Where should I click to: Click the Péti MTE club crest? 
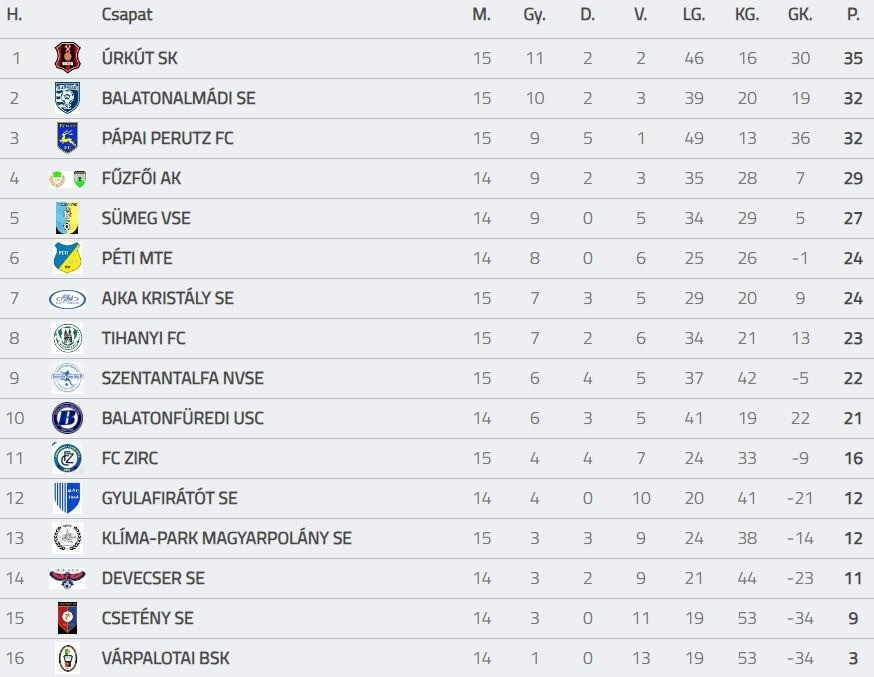[67, 258]
